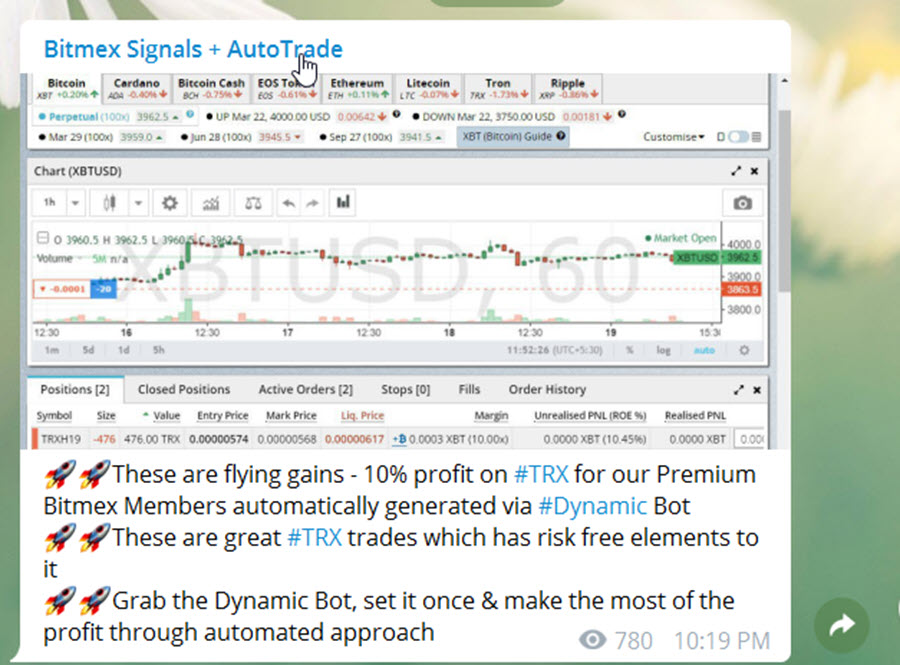Screen dimensions: 900x665
Task: Toggle the percent (%) scale option
Action: point(630,350)
